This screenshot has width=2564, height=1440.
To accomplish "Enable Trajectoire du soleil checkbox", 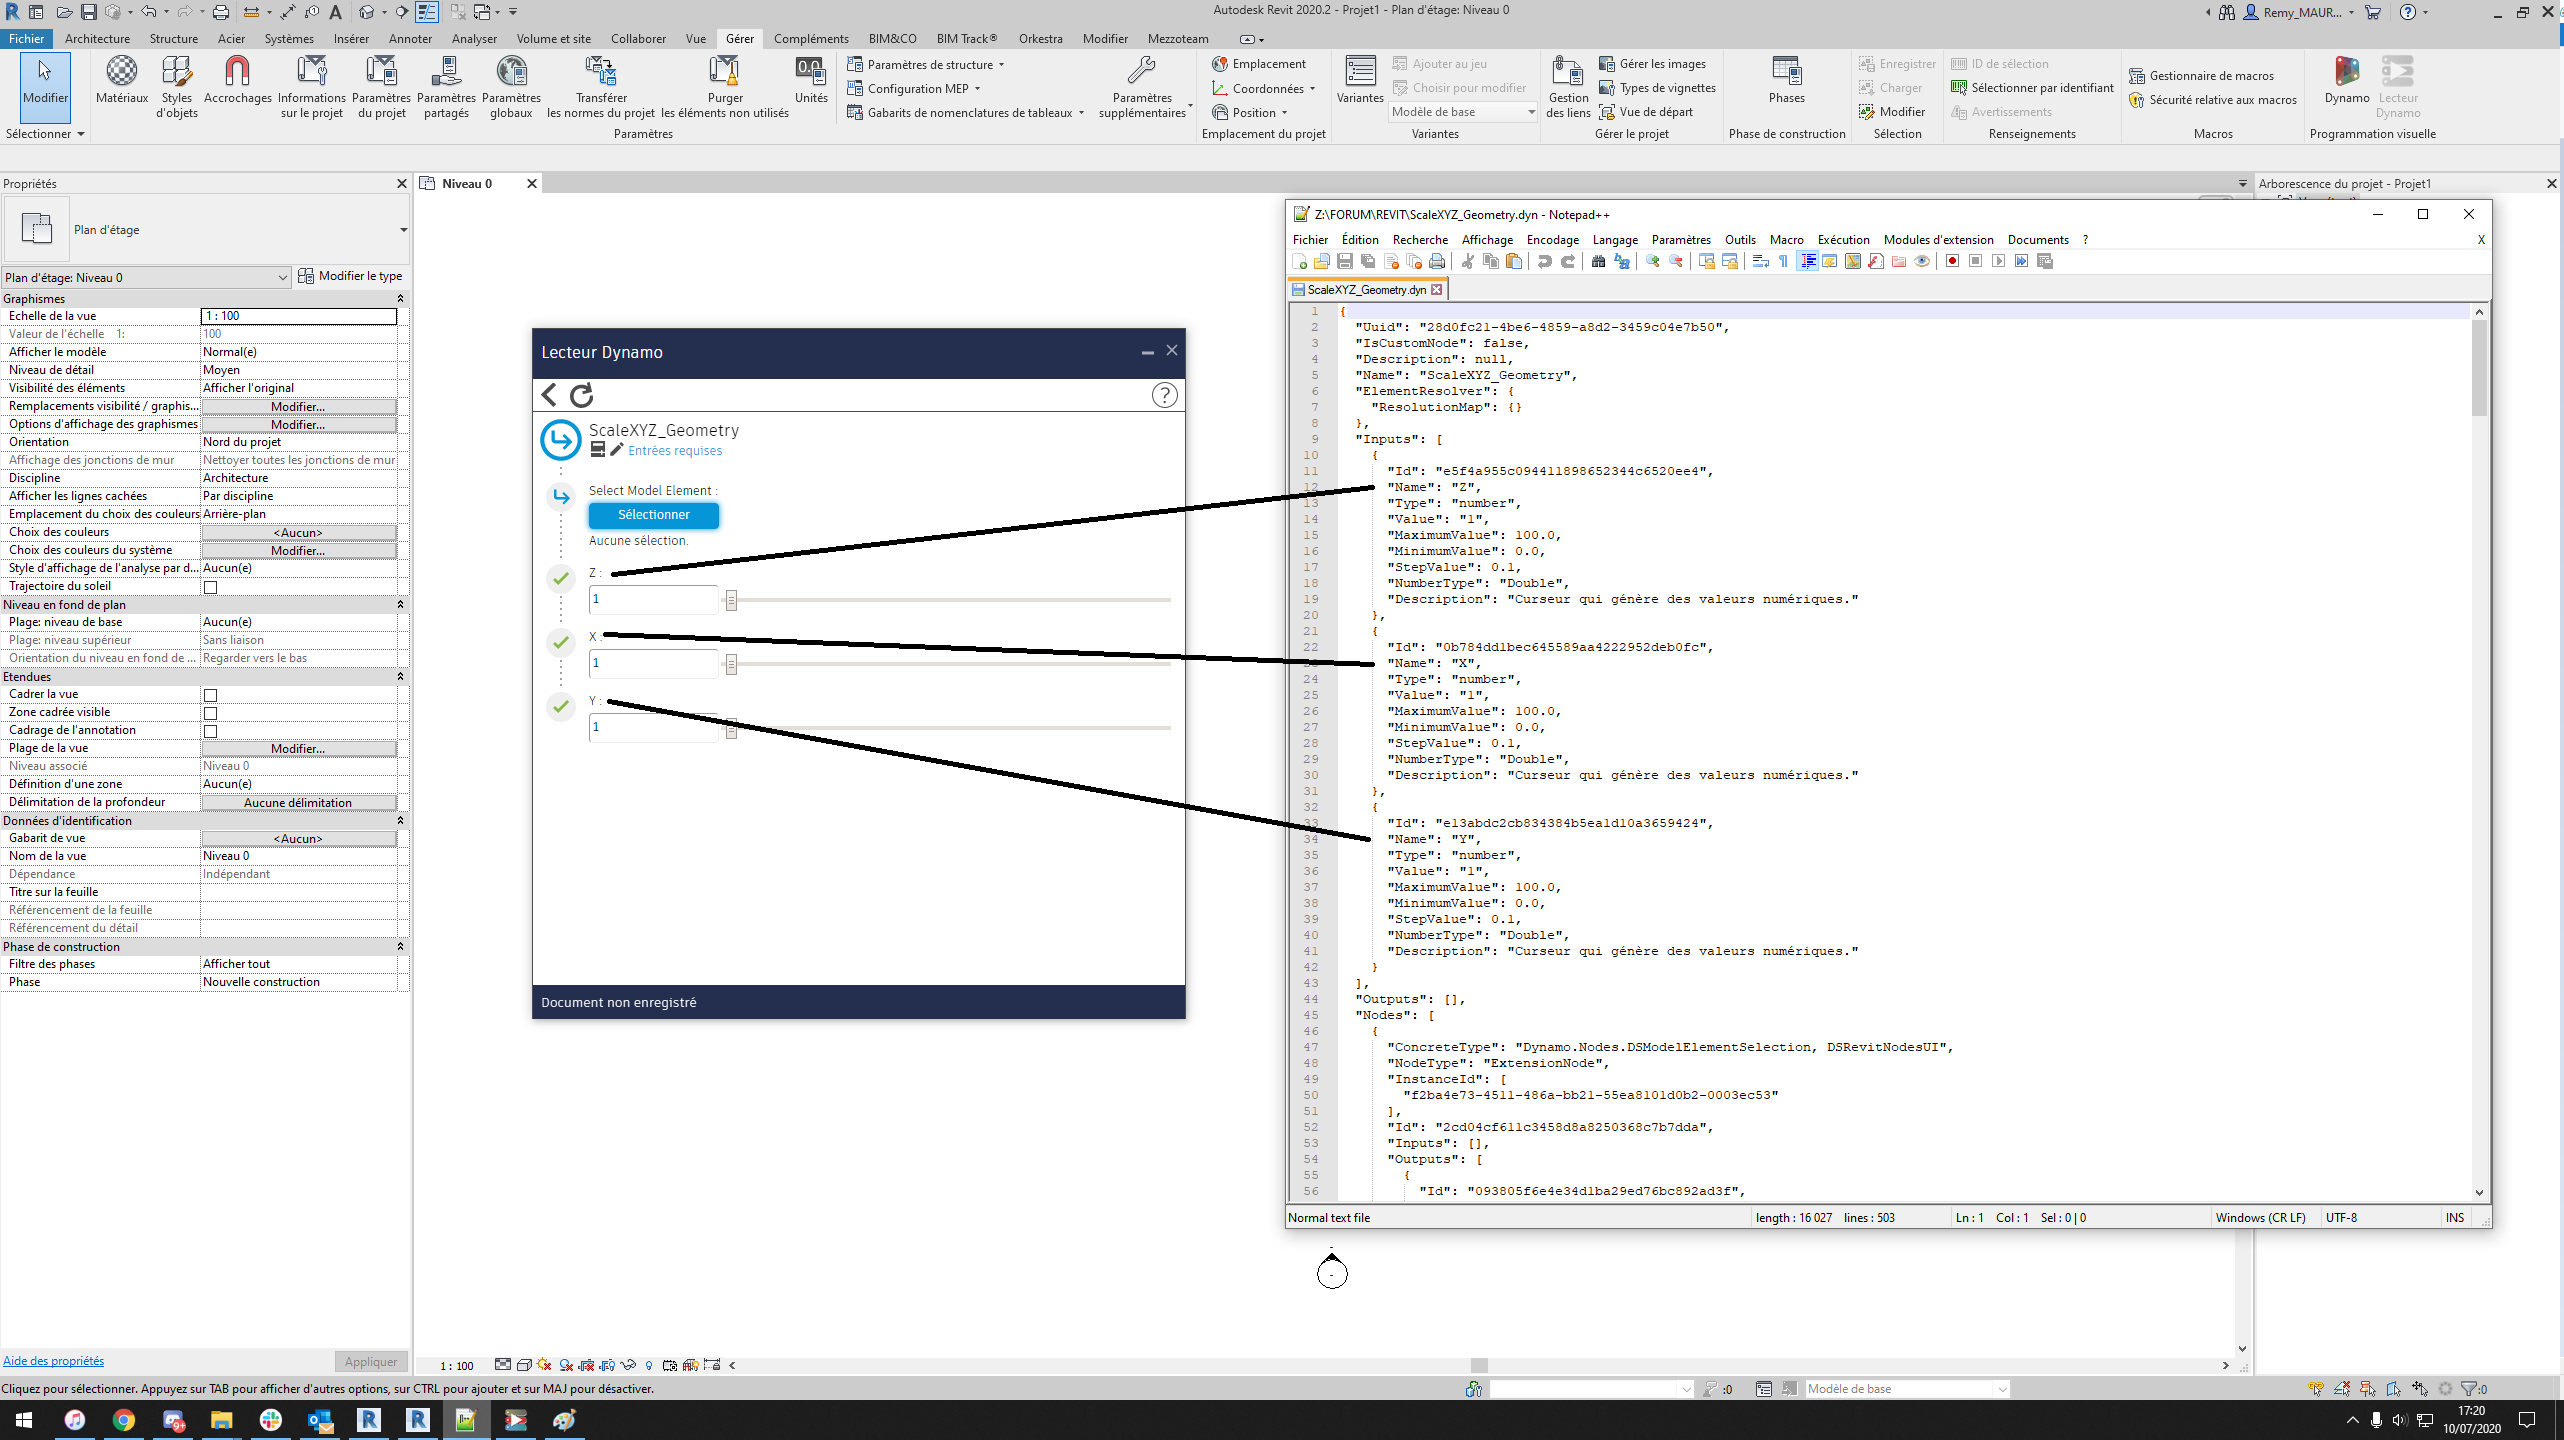I will tap(210, 587).
